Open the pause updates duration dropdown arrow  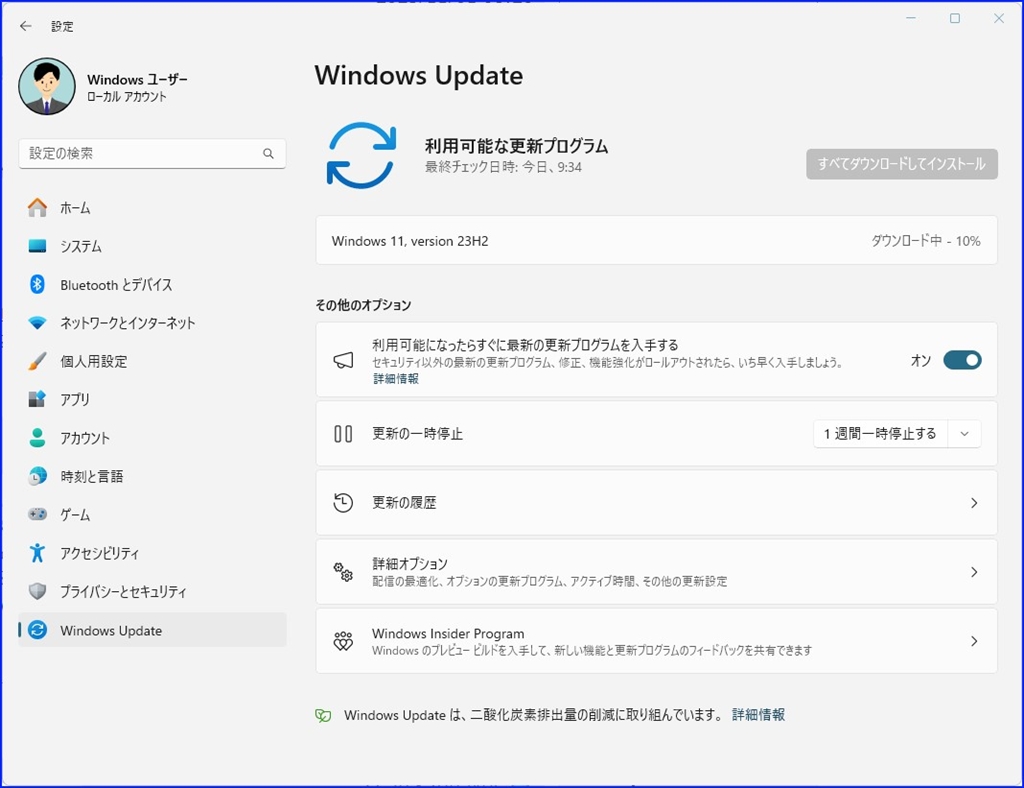[965, 433]
